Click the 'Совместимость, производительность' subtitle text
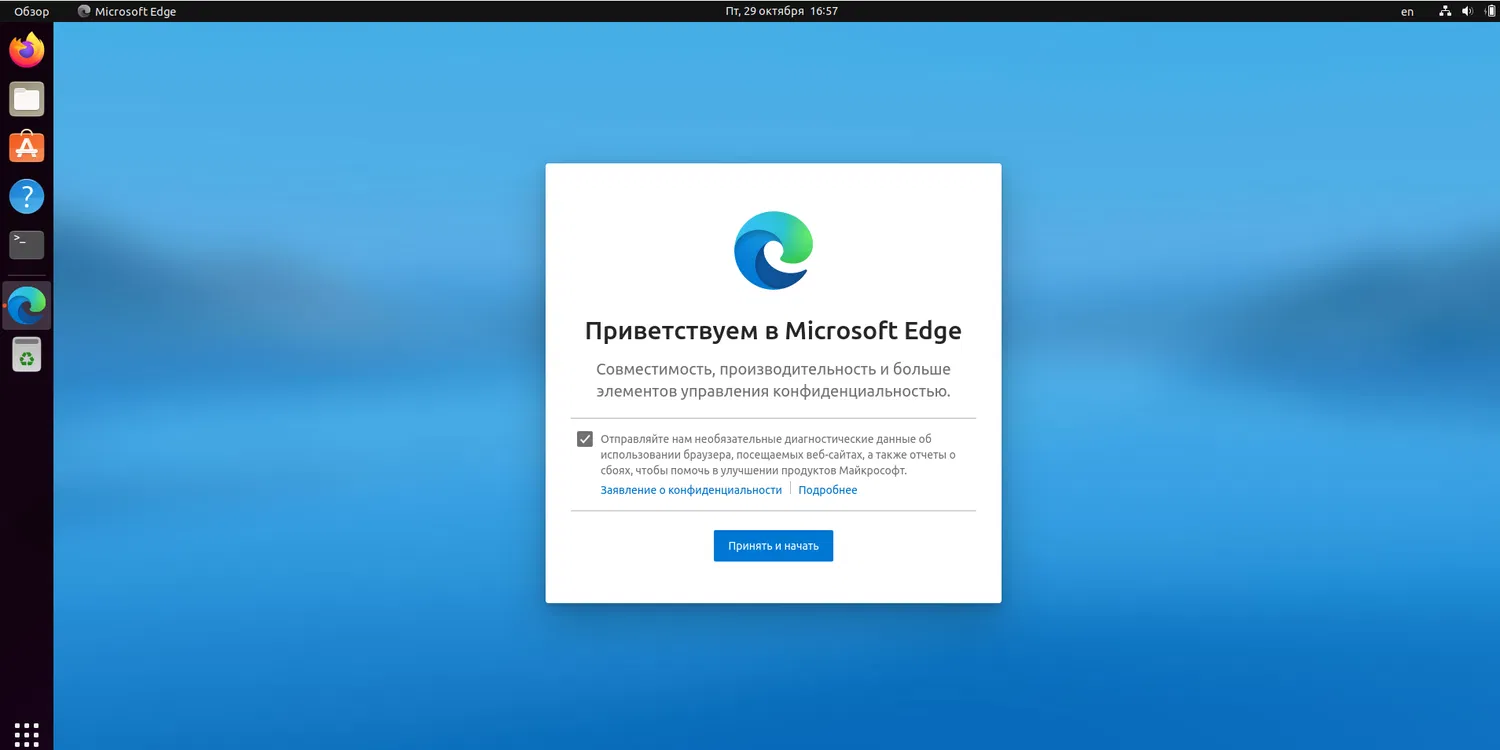 coord(773,380)
